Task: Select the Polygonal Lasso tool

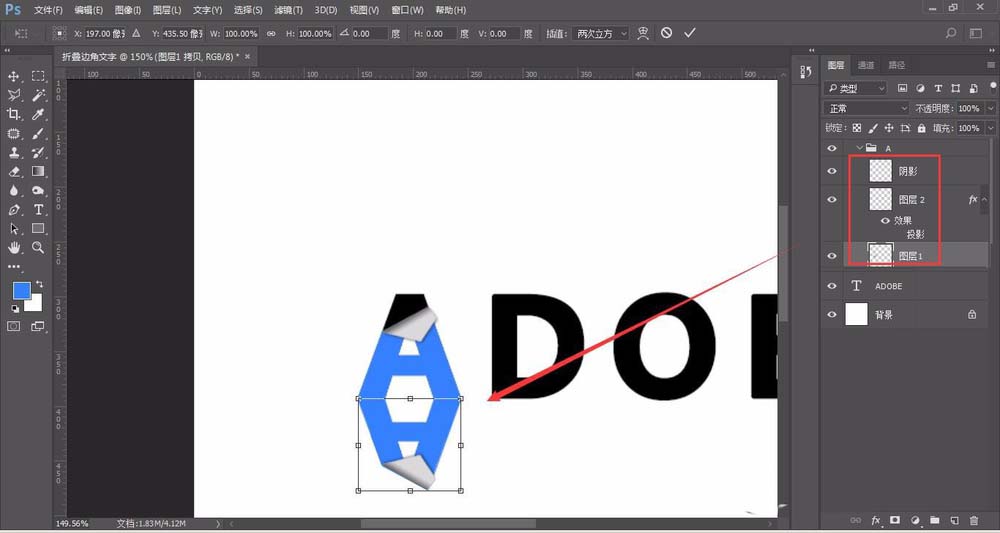Action: pyautogui.click(x=13, y=96)
